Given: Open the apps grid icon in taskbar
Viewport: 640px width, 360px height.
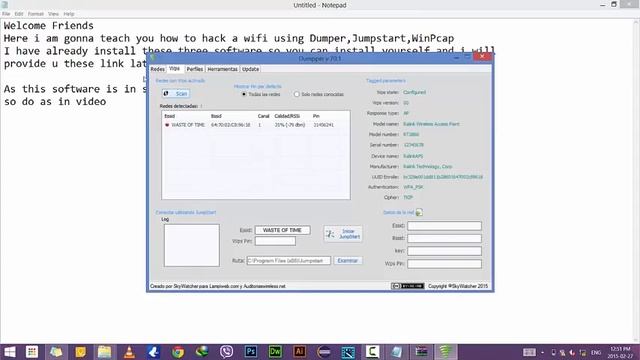Looking at the screenshot, I should [32, 352].
